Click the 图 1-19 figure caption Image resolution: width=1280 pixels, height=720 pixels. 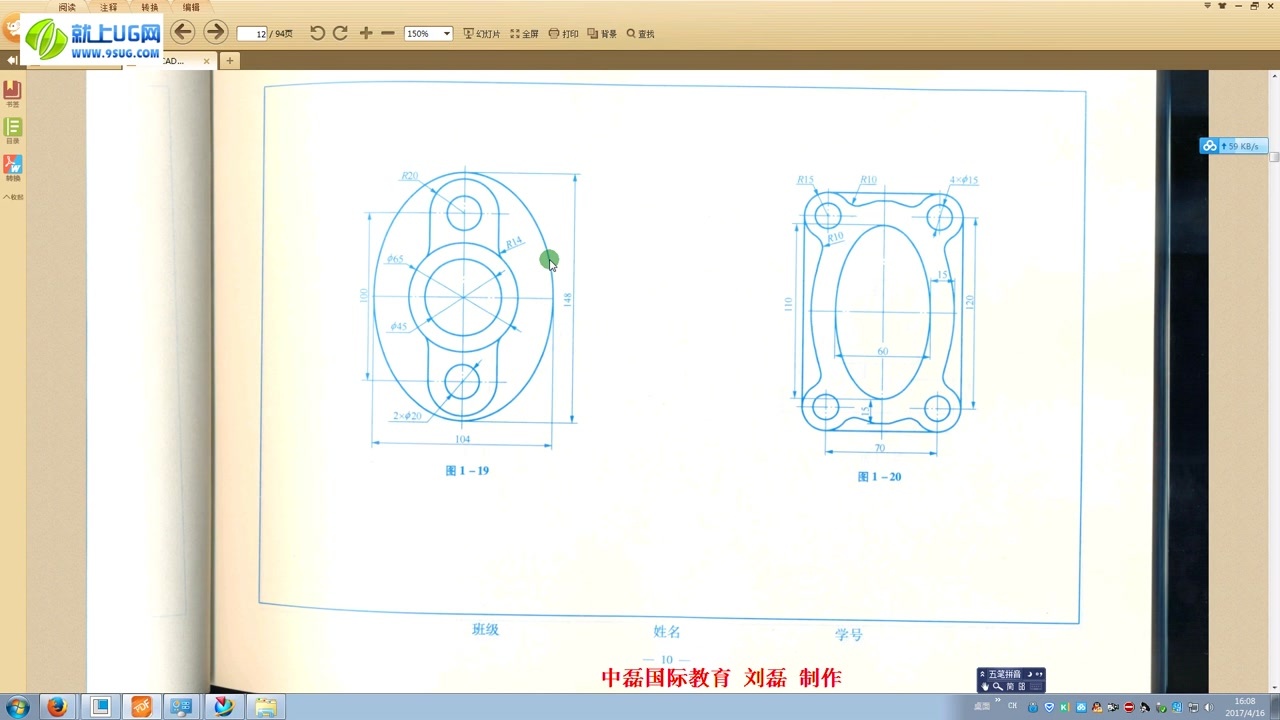click(467, 471)
